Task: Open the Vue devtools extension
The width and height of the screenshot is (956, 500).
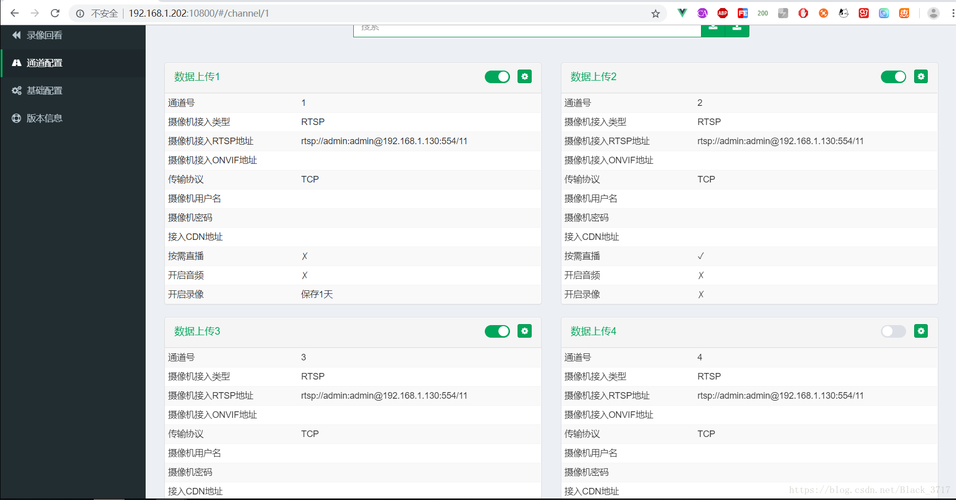Action: point(682,13)
